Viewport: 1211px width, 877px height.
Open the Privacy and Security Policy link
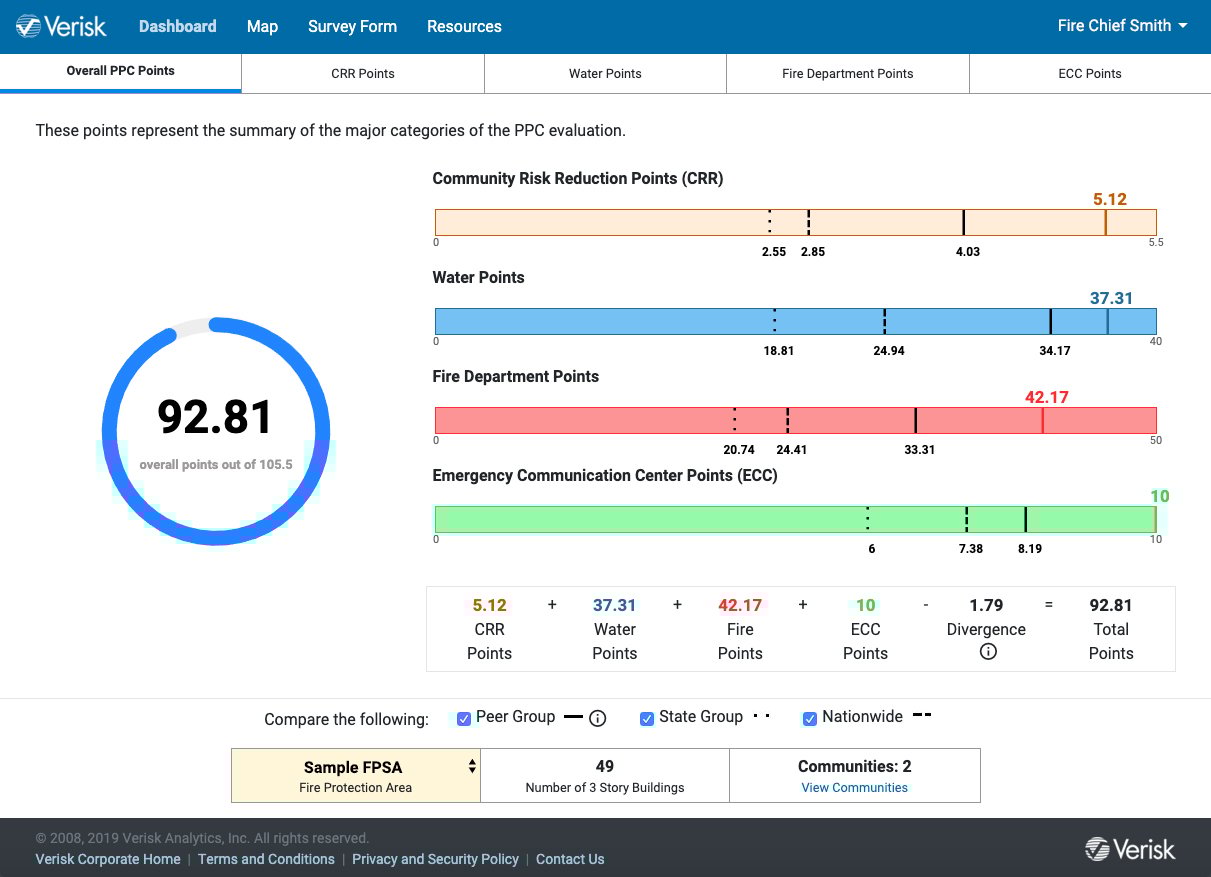[435, 859]
